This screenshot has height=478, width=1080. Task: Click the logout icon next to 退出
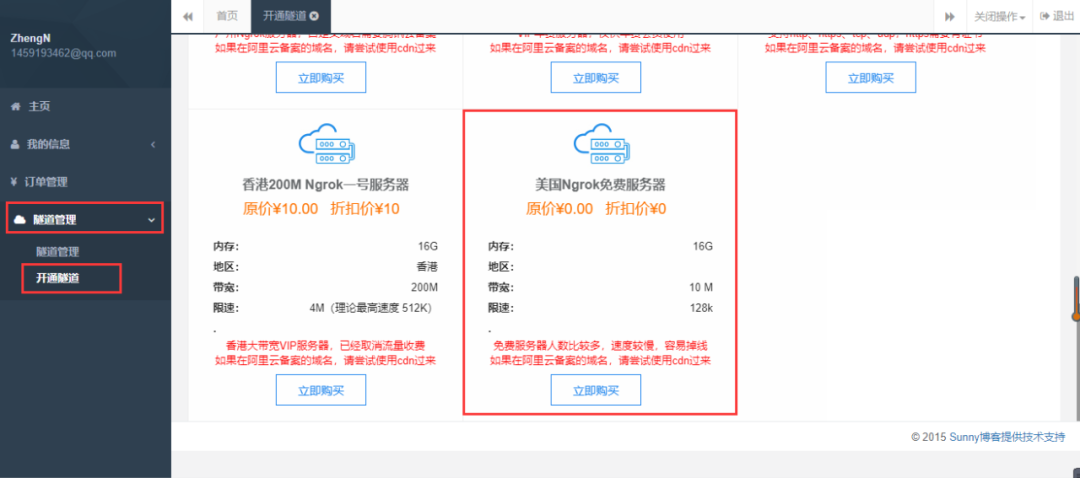point(1044,17)
